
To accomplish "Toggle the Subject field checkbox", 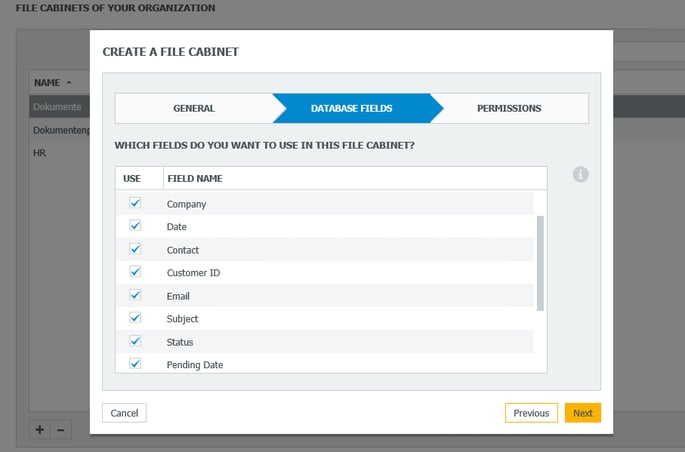I will point(135,318).
